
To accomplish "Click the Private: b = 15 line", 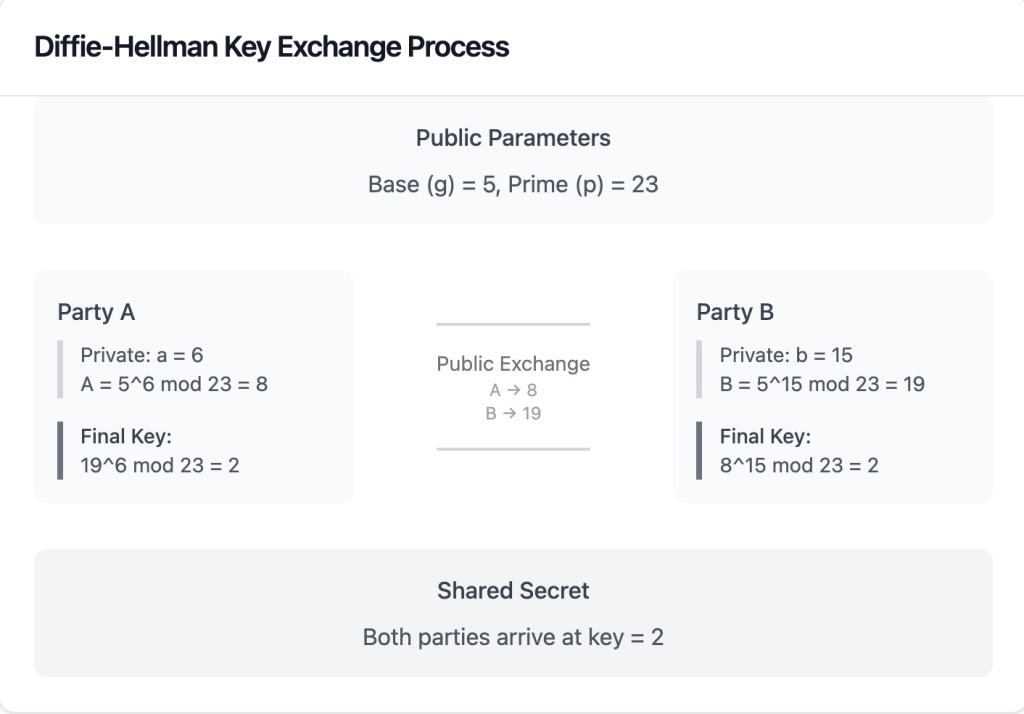I will click(x=786, y=355).
